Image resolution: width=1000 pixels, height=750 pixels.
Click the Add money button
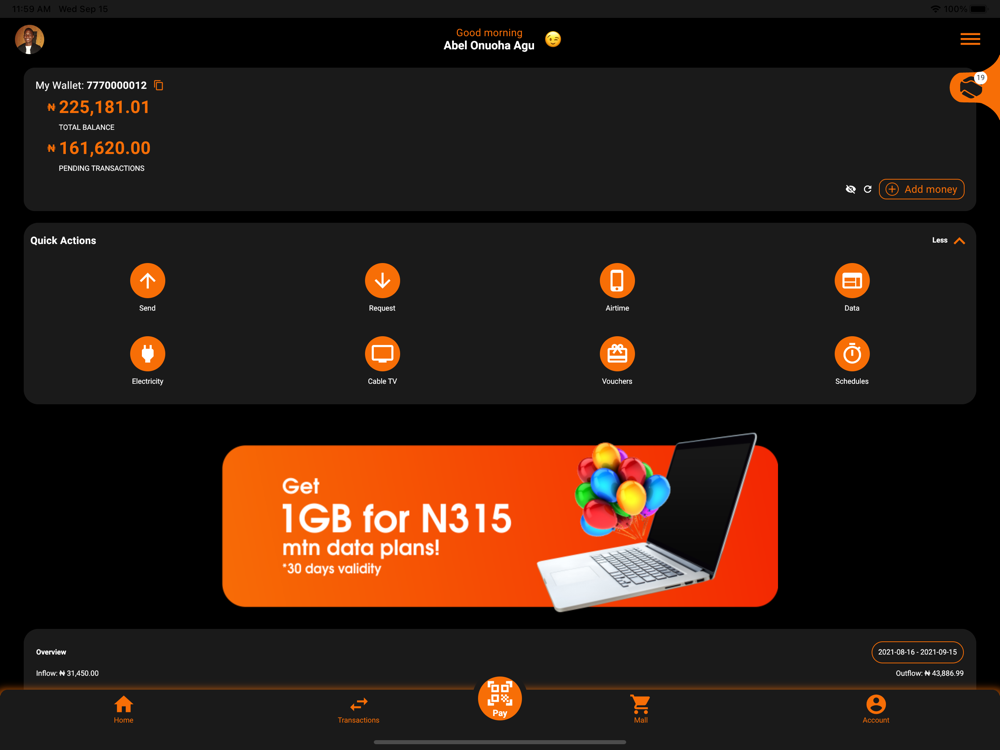click(x=921, y=189)
